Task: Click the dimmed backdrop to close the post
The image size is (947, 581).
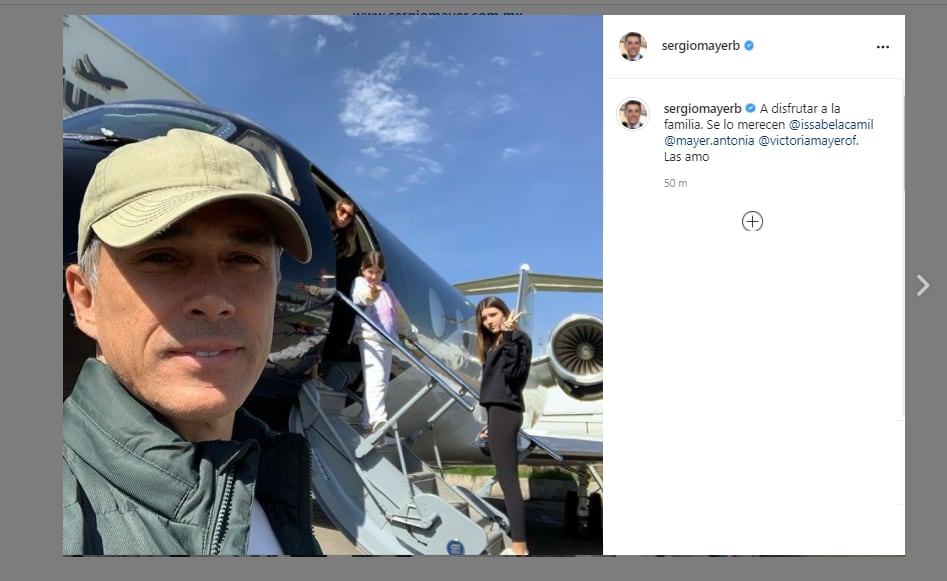Action: pyautogui.click(x=30, y=300)
